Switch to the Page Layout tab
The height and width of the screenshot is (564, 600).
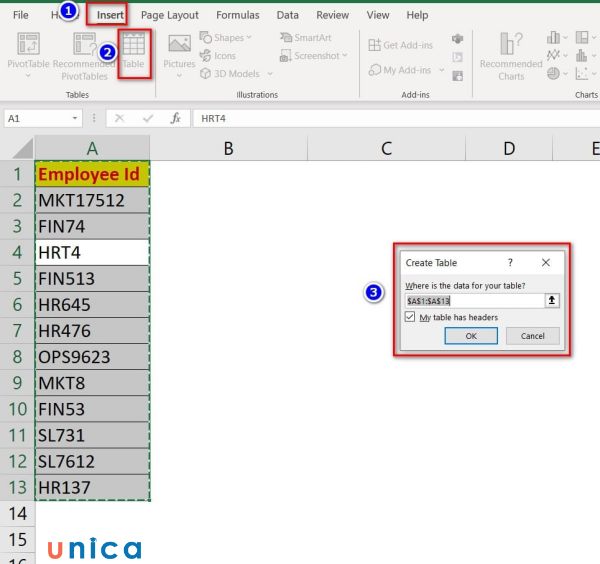(x=169, y=15)
